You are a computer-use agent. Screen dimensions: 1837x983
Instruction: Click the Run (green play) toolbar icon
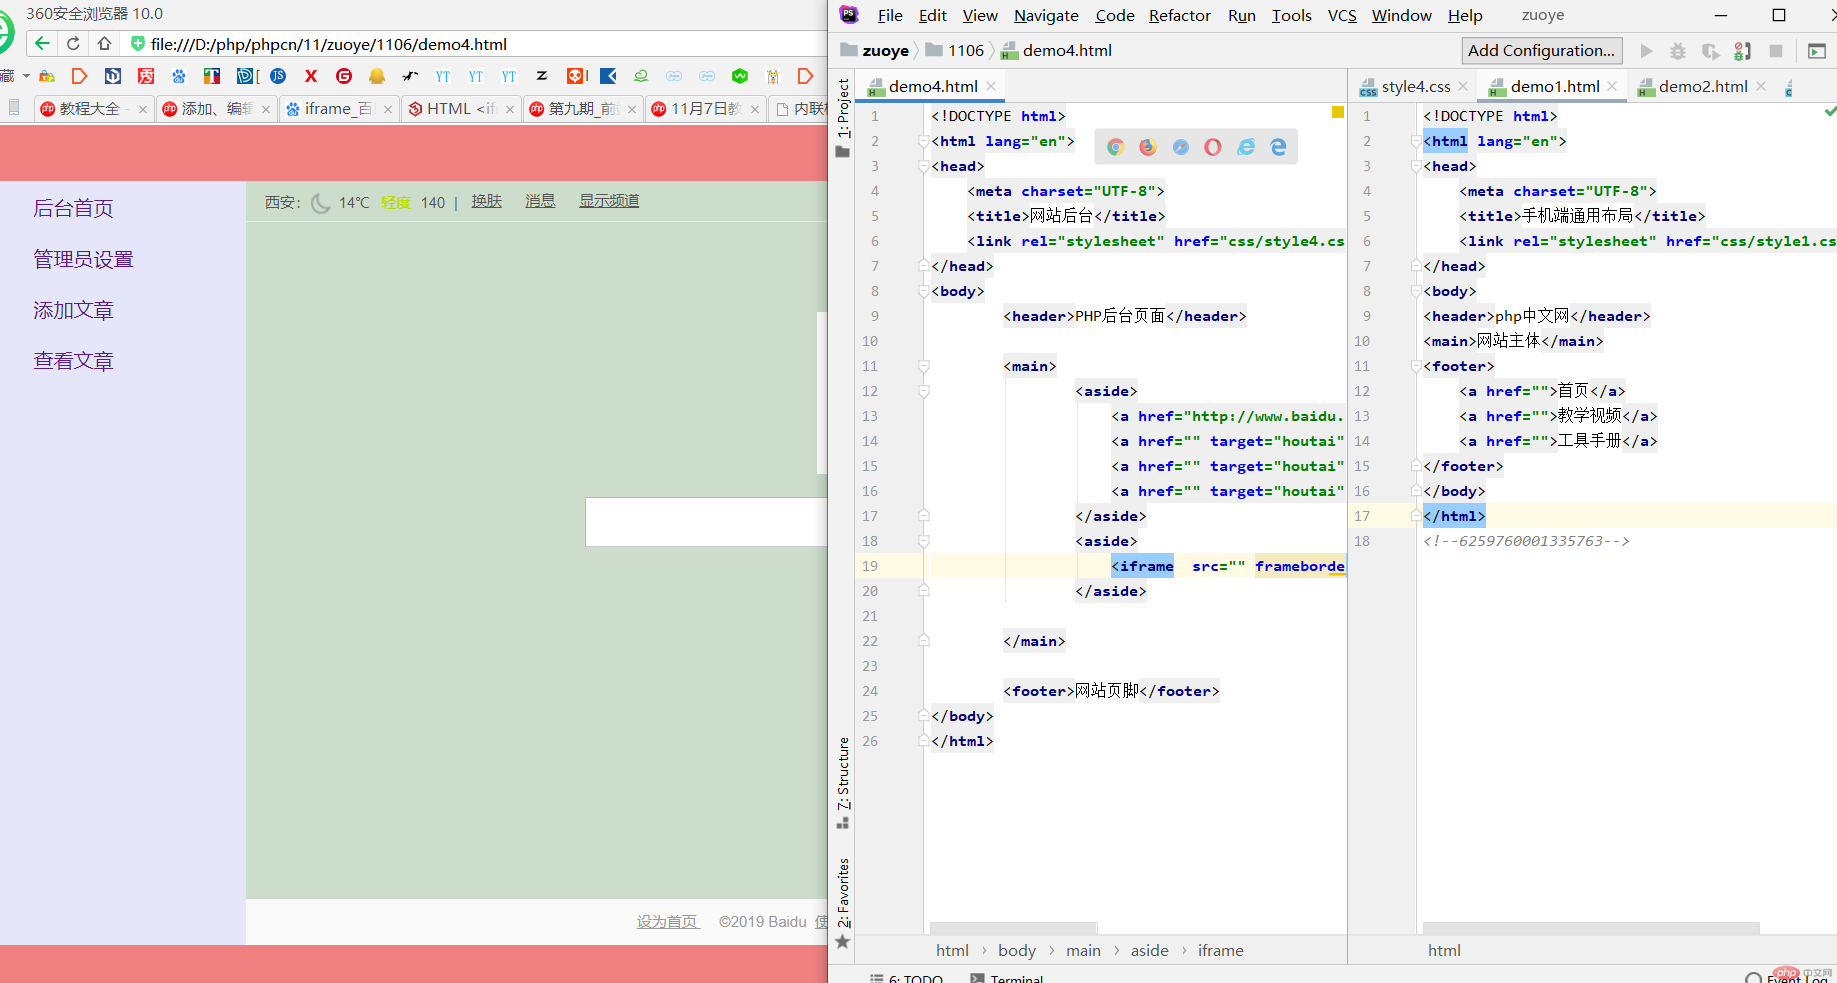pos(1646,51)
